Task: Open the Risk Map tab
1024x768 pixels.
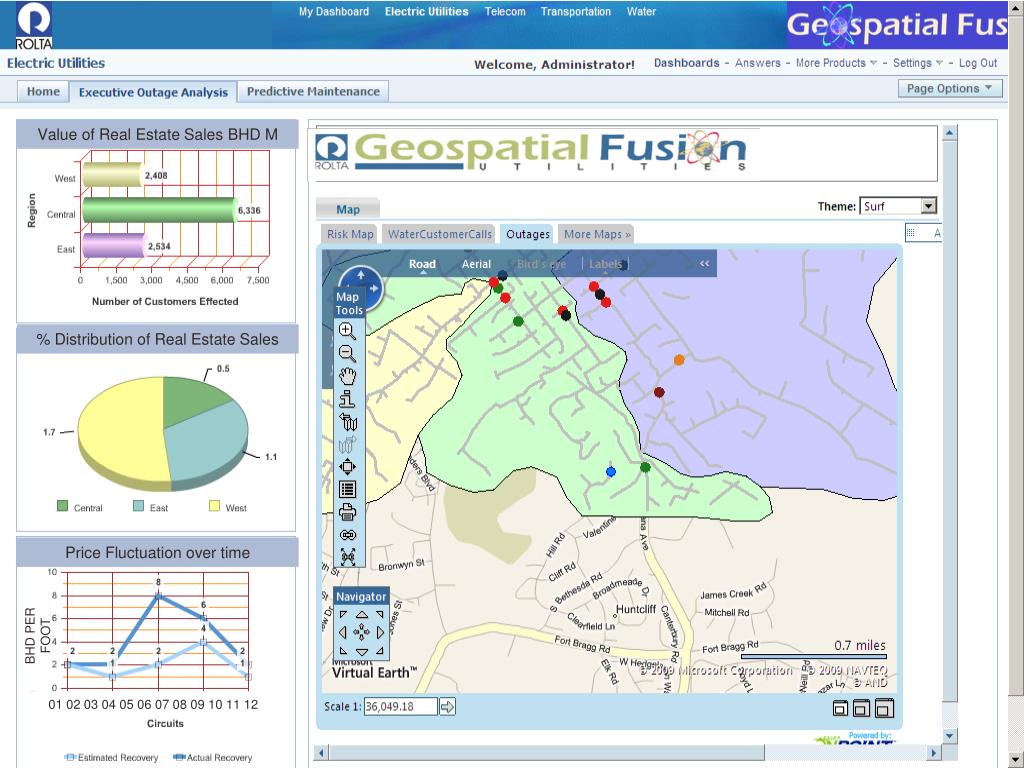Action: point(350,234)
